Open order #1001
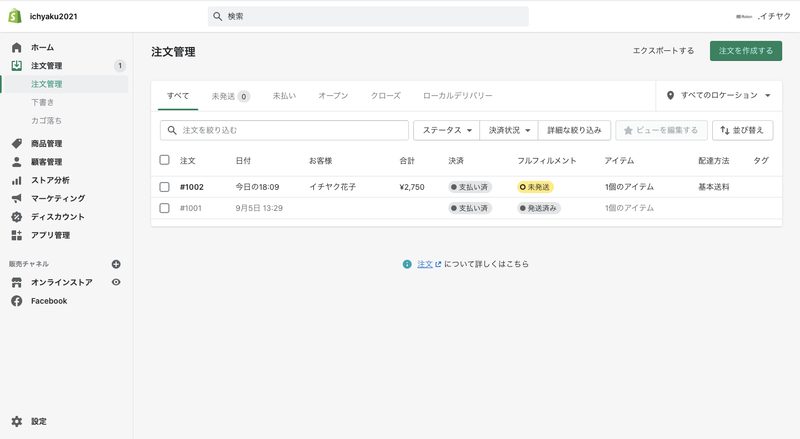Screen dimensions: 800x439 tap(191, 208)
